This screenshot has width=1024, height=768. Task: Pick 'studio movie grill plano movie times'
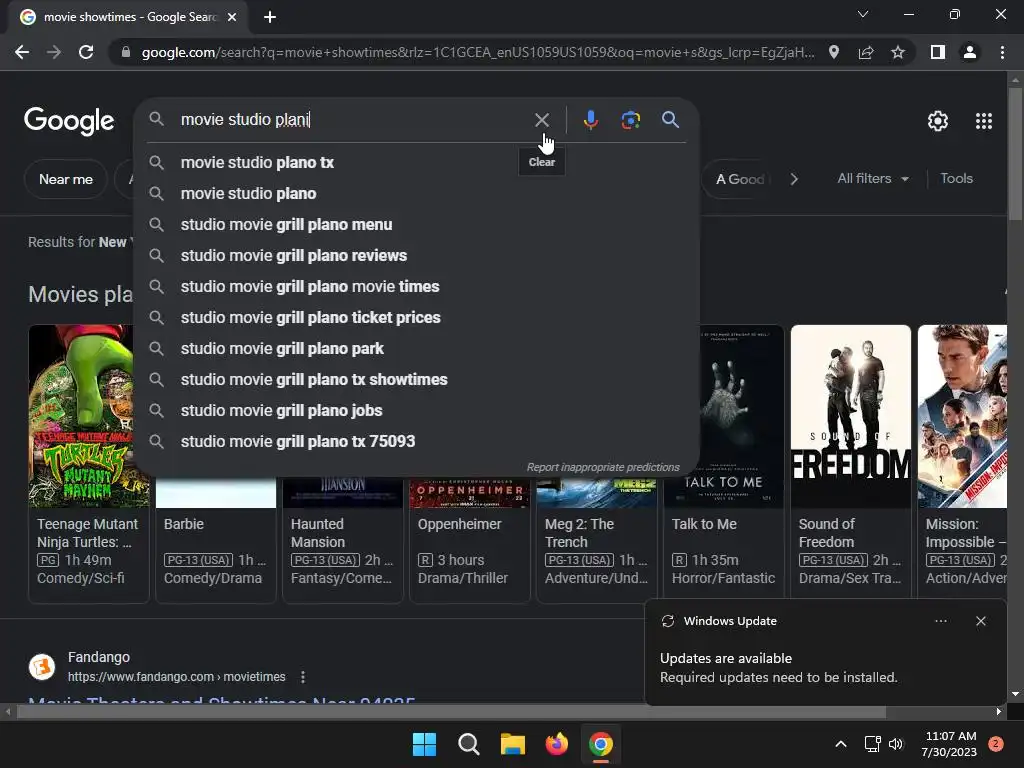tap(417, 287)
